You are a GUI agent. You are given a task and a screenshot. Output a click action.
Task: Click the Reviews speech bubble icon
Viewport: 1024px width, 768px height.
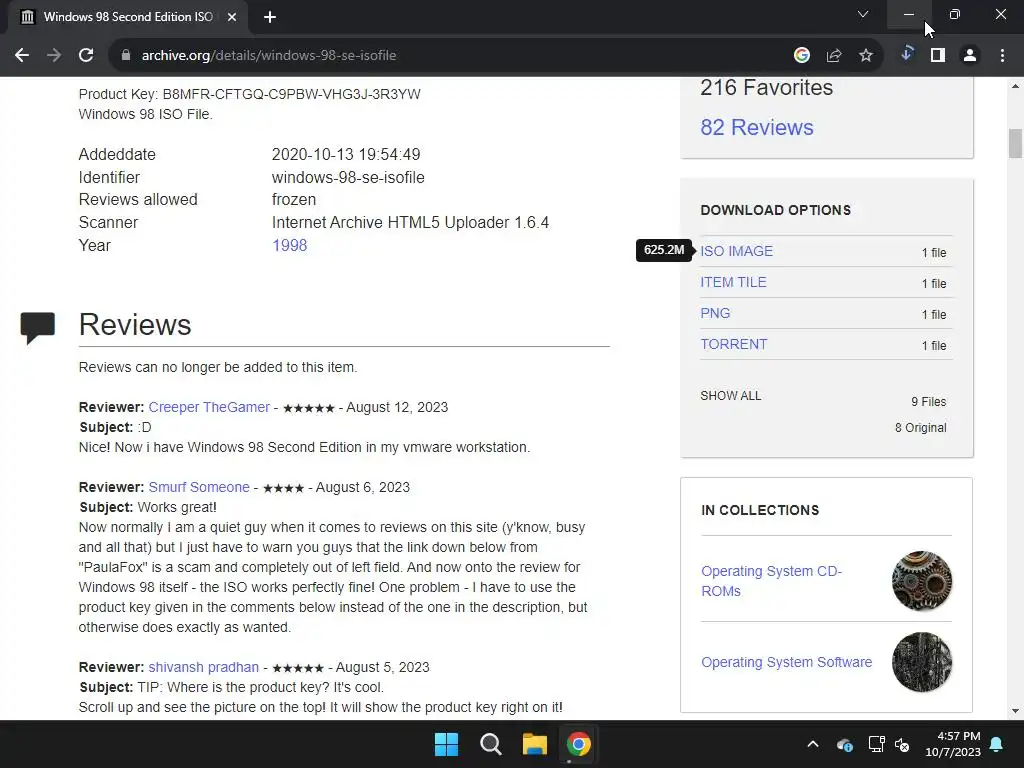[38, 327]
